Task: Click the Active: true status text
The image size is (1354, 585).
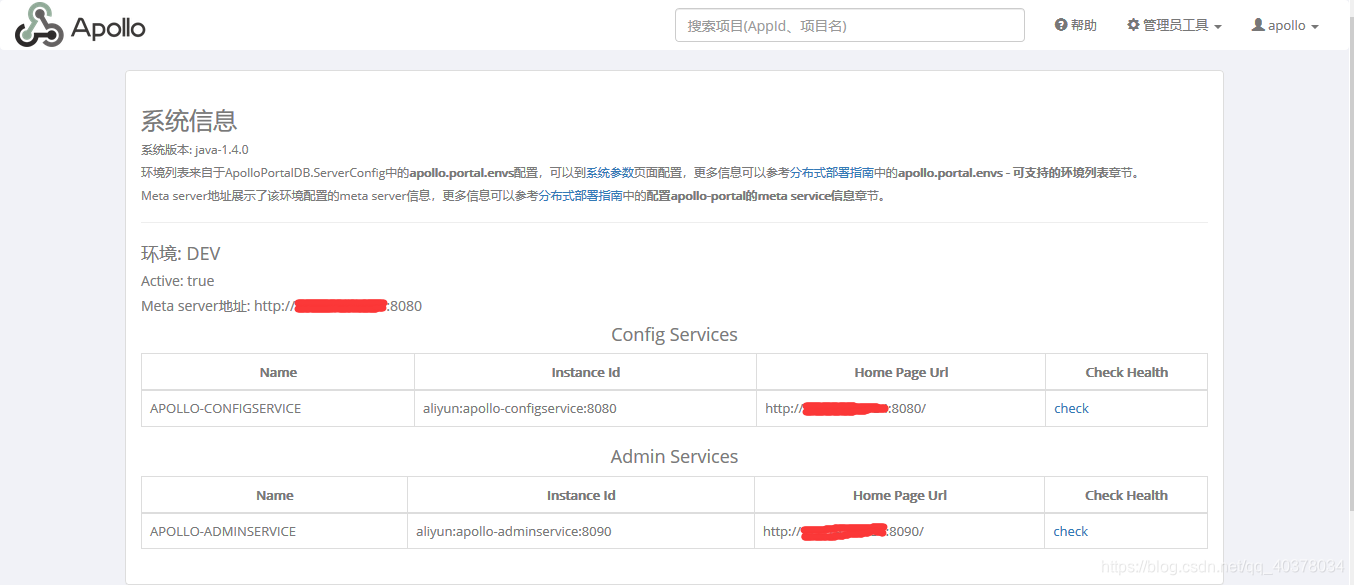Action: 178,281
